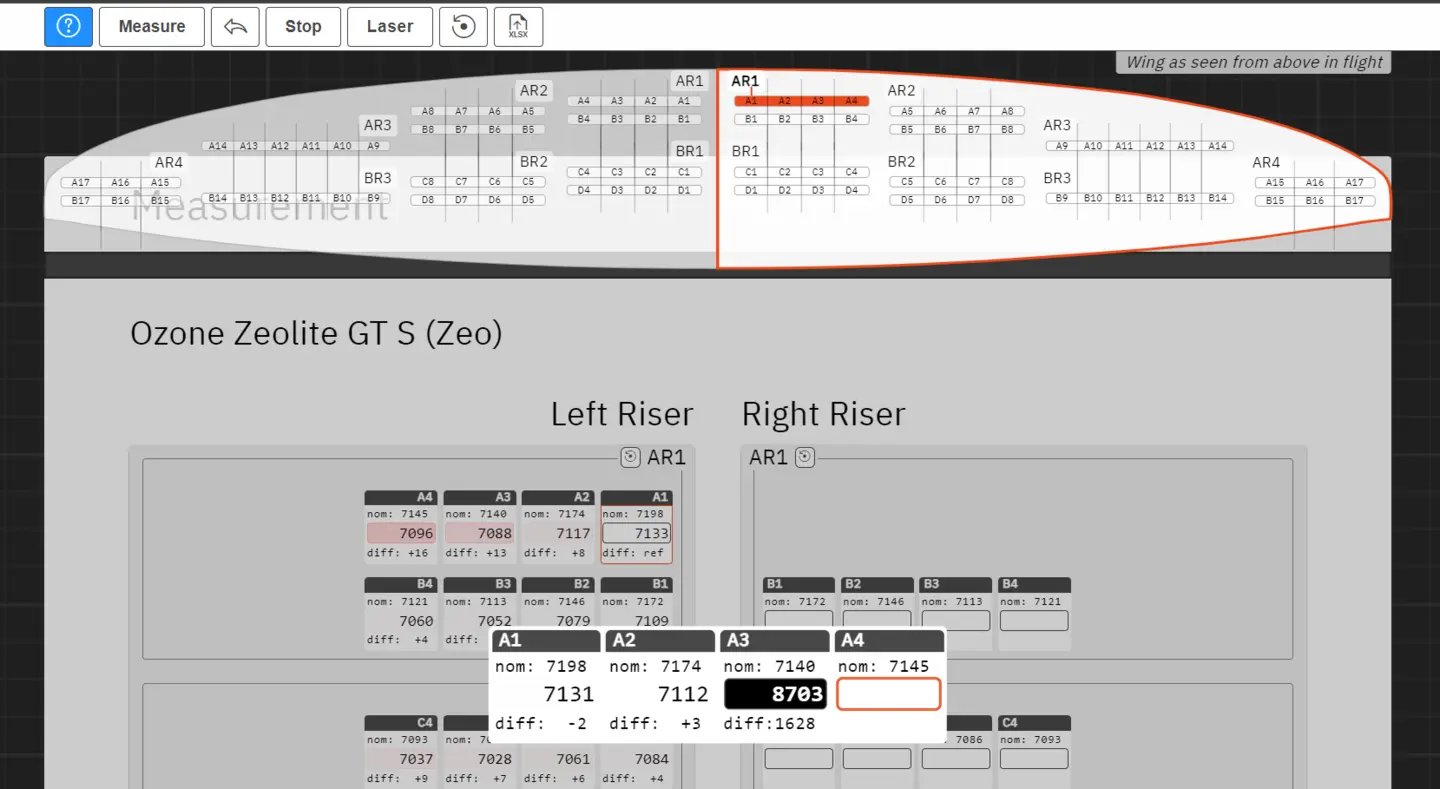Toggle the Laser on

pyautogui.click(x=389, y=26)
